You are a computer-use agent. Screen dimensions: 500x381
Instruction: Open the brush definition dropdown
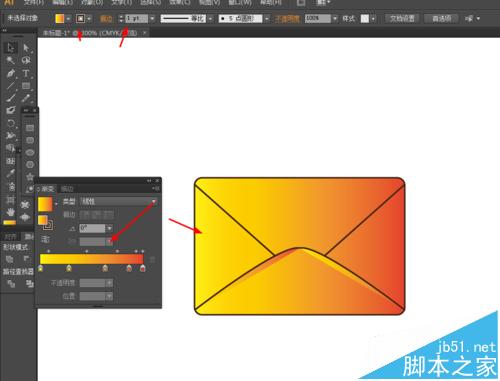(267, 19)
